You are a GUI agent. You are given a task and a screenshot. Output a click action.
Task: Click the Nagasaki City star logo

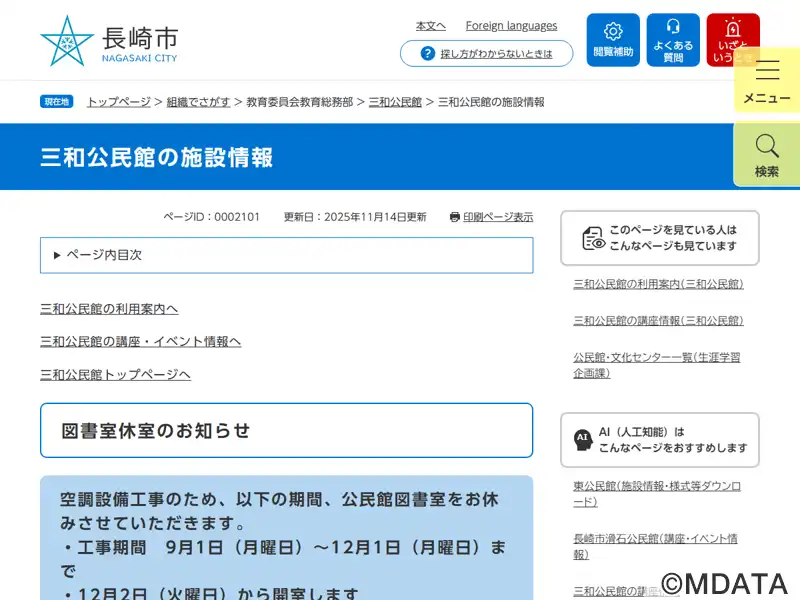tap(66, 41)
